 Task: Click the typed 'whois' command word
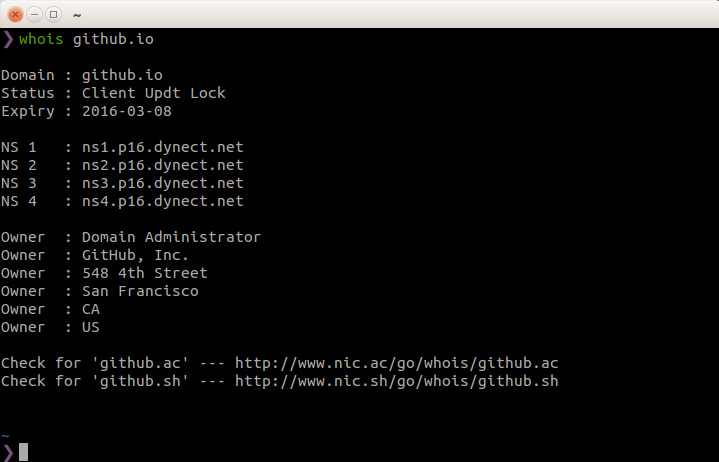click(41, 39)
